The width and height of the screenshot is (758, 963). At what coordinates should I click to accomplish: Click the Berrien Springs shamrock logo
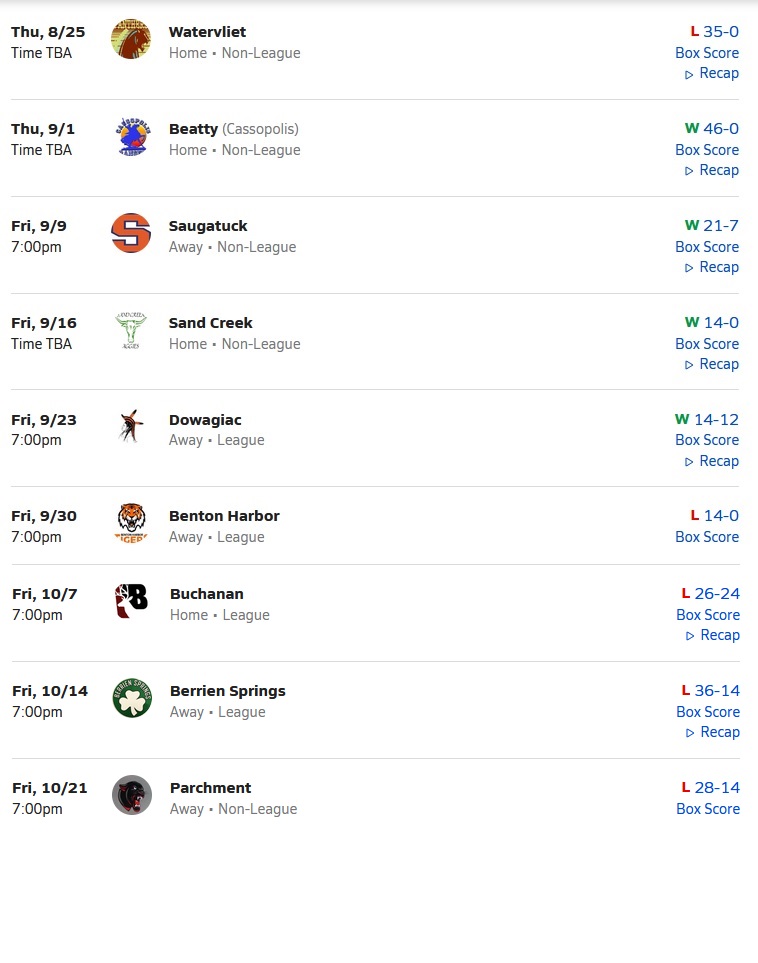pyautogui.click(x=132, y=698)
